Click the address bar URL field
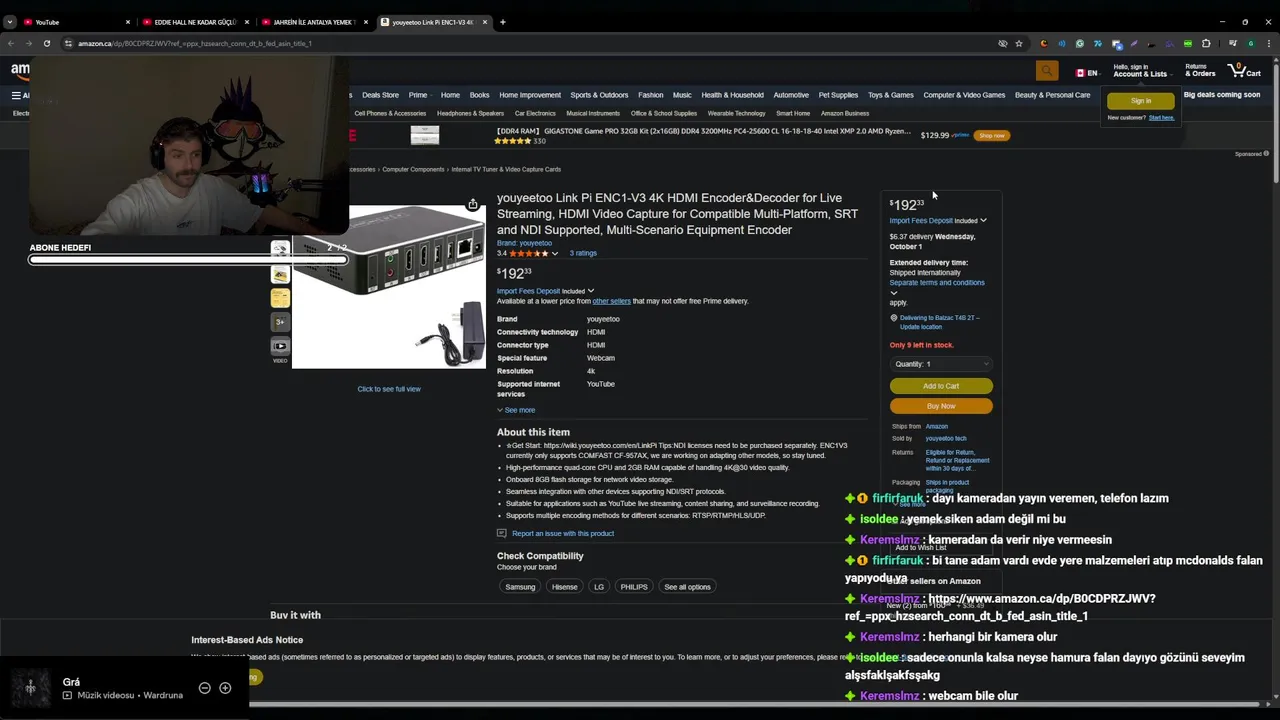Image resolution: width=1280 pixels, height=720 pixels. tap(530, 43)
